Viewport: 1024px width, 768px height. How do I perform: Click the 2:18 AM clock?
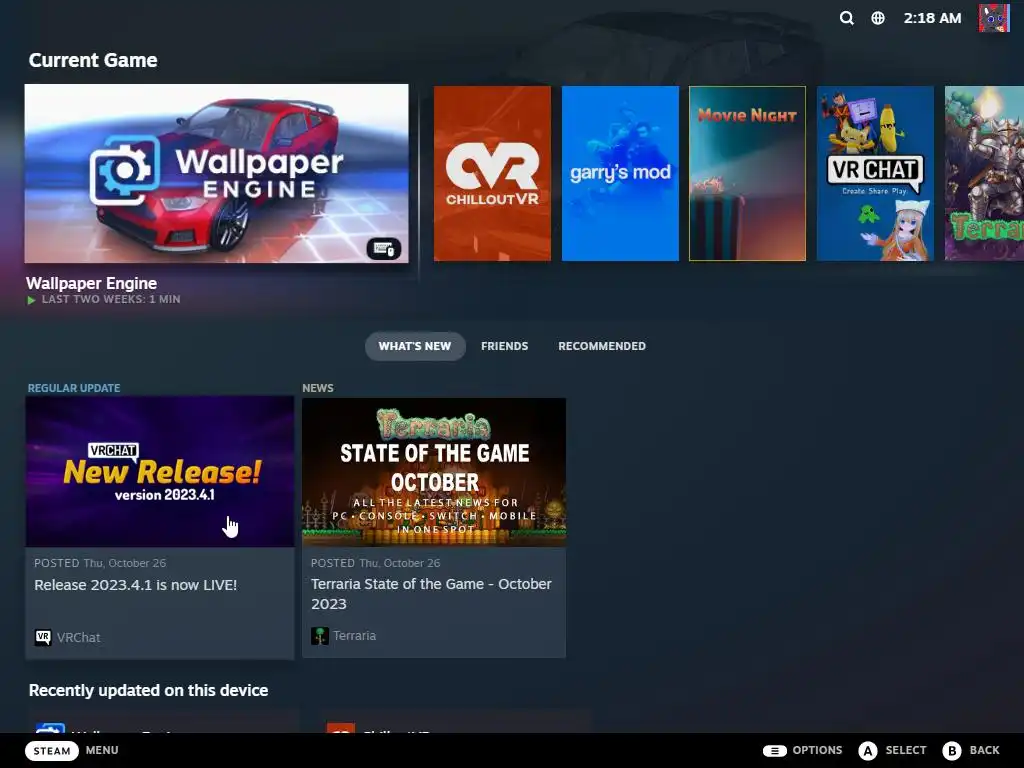[x=932, y=18]
